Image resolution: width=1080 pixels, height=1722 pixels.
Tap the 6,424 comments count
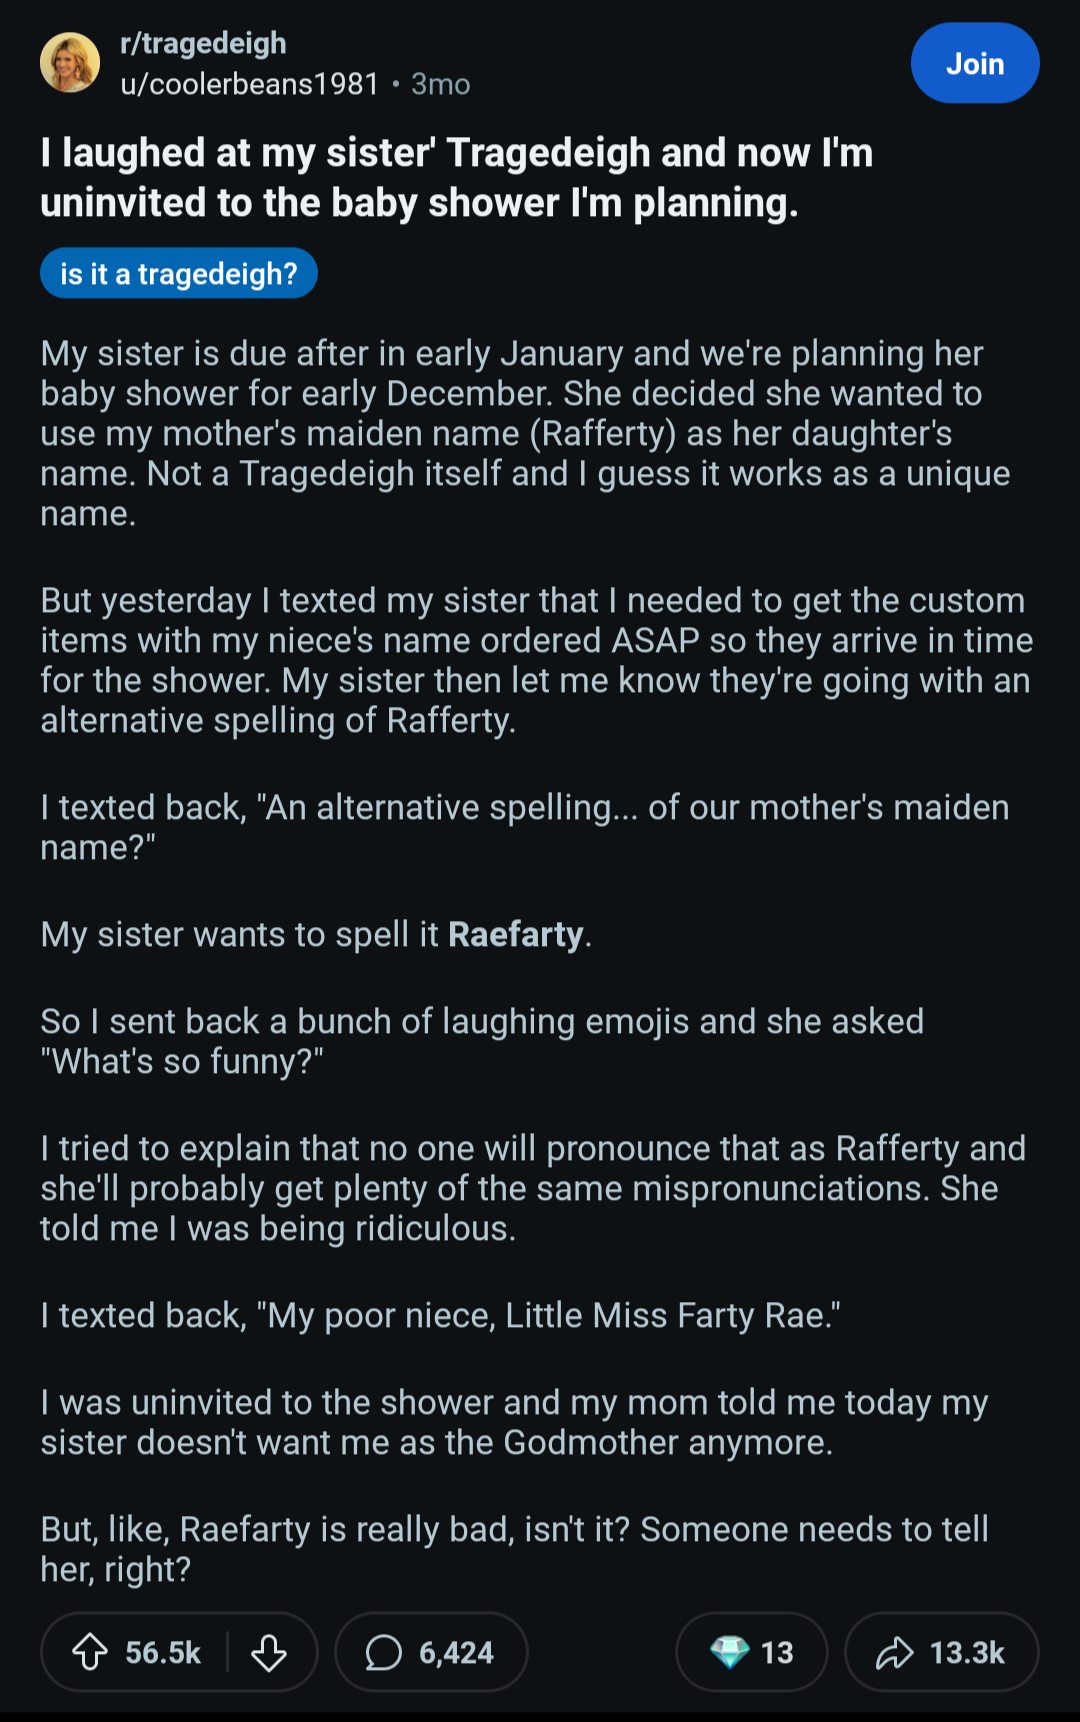click(x=456, y=1652)
